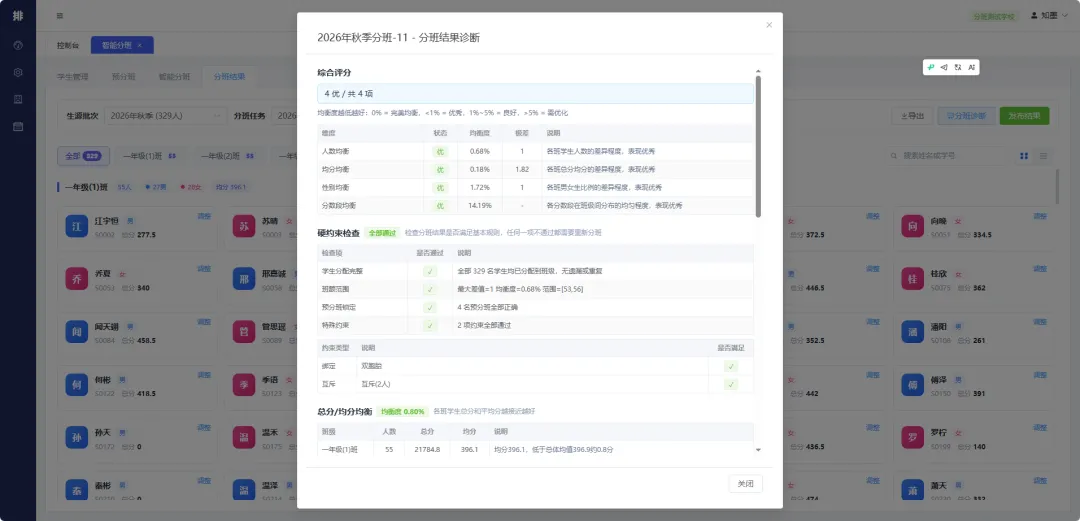Click the 乔 avatar of 乔夏
The image size is (1080, 521).
(x=76, y=278)
